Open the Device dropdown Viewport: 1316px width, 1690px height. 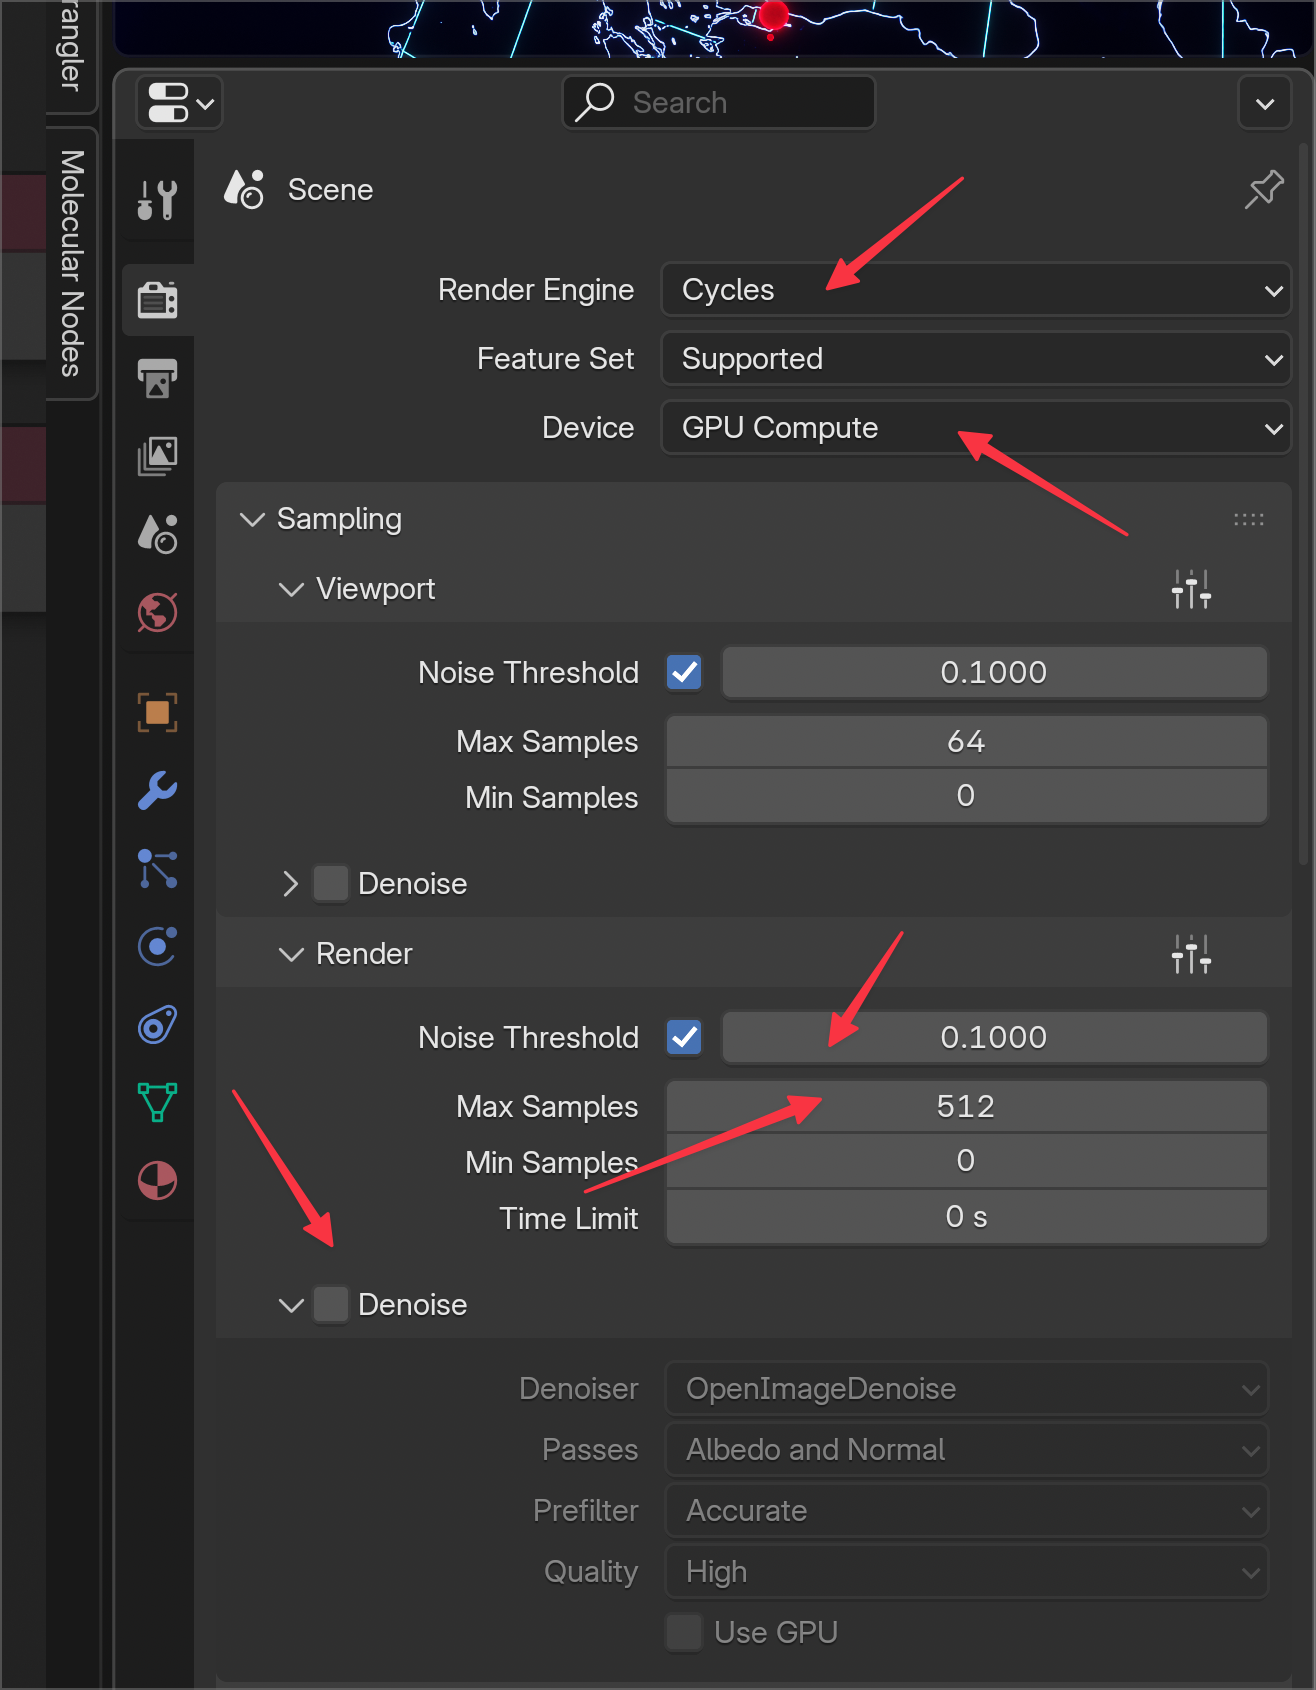point(976,428)
